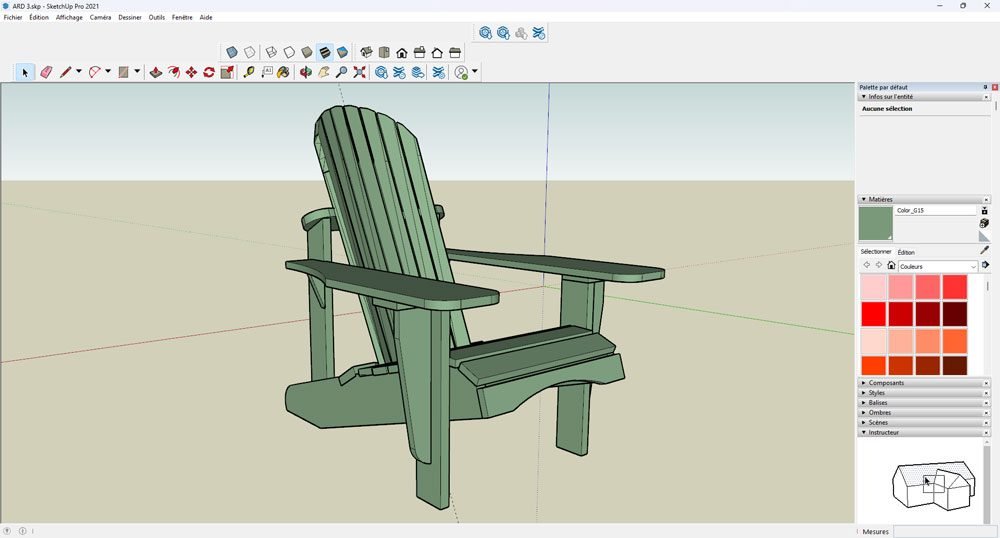Toggle the default tray pin
Image resolution: width=1000 pixels, height=538 pixels.
[985, 87]
